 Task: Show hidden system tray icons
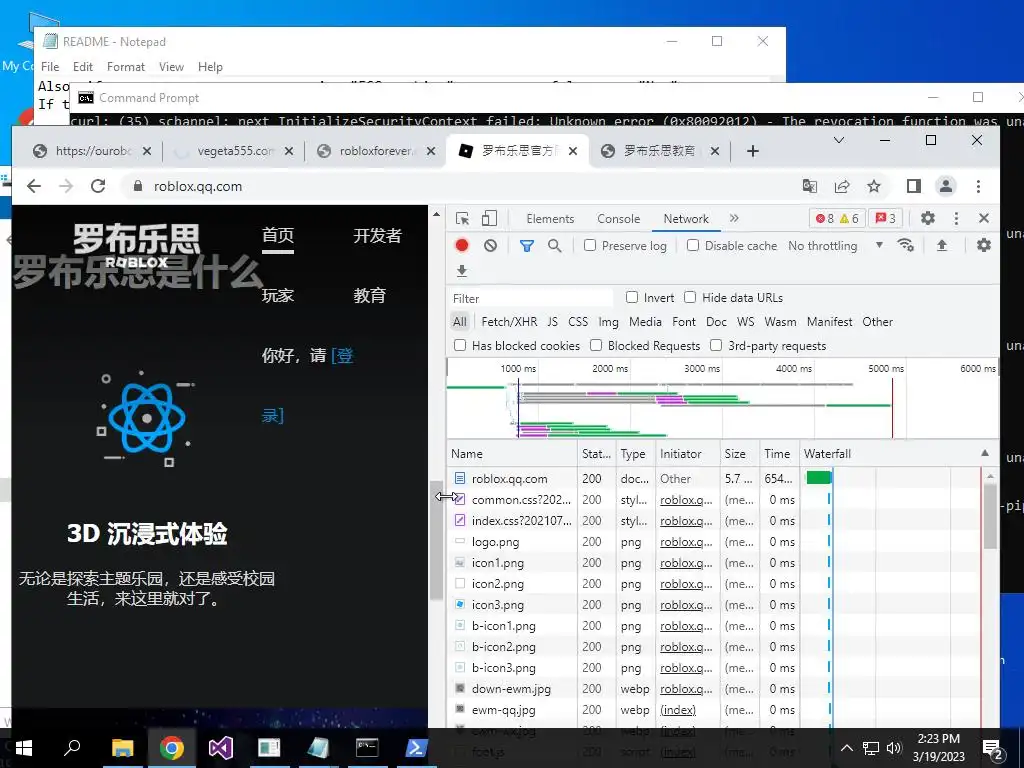click(846, 748)
